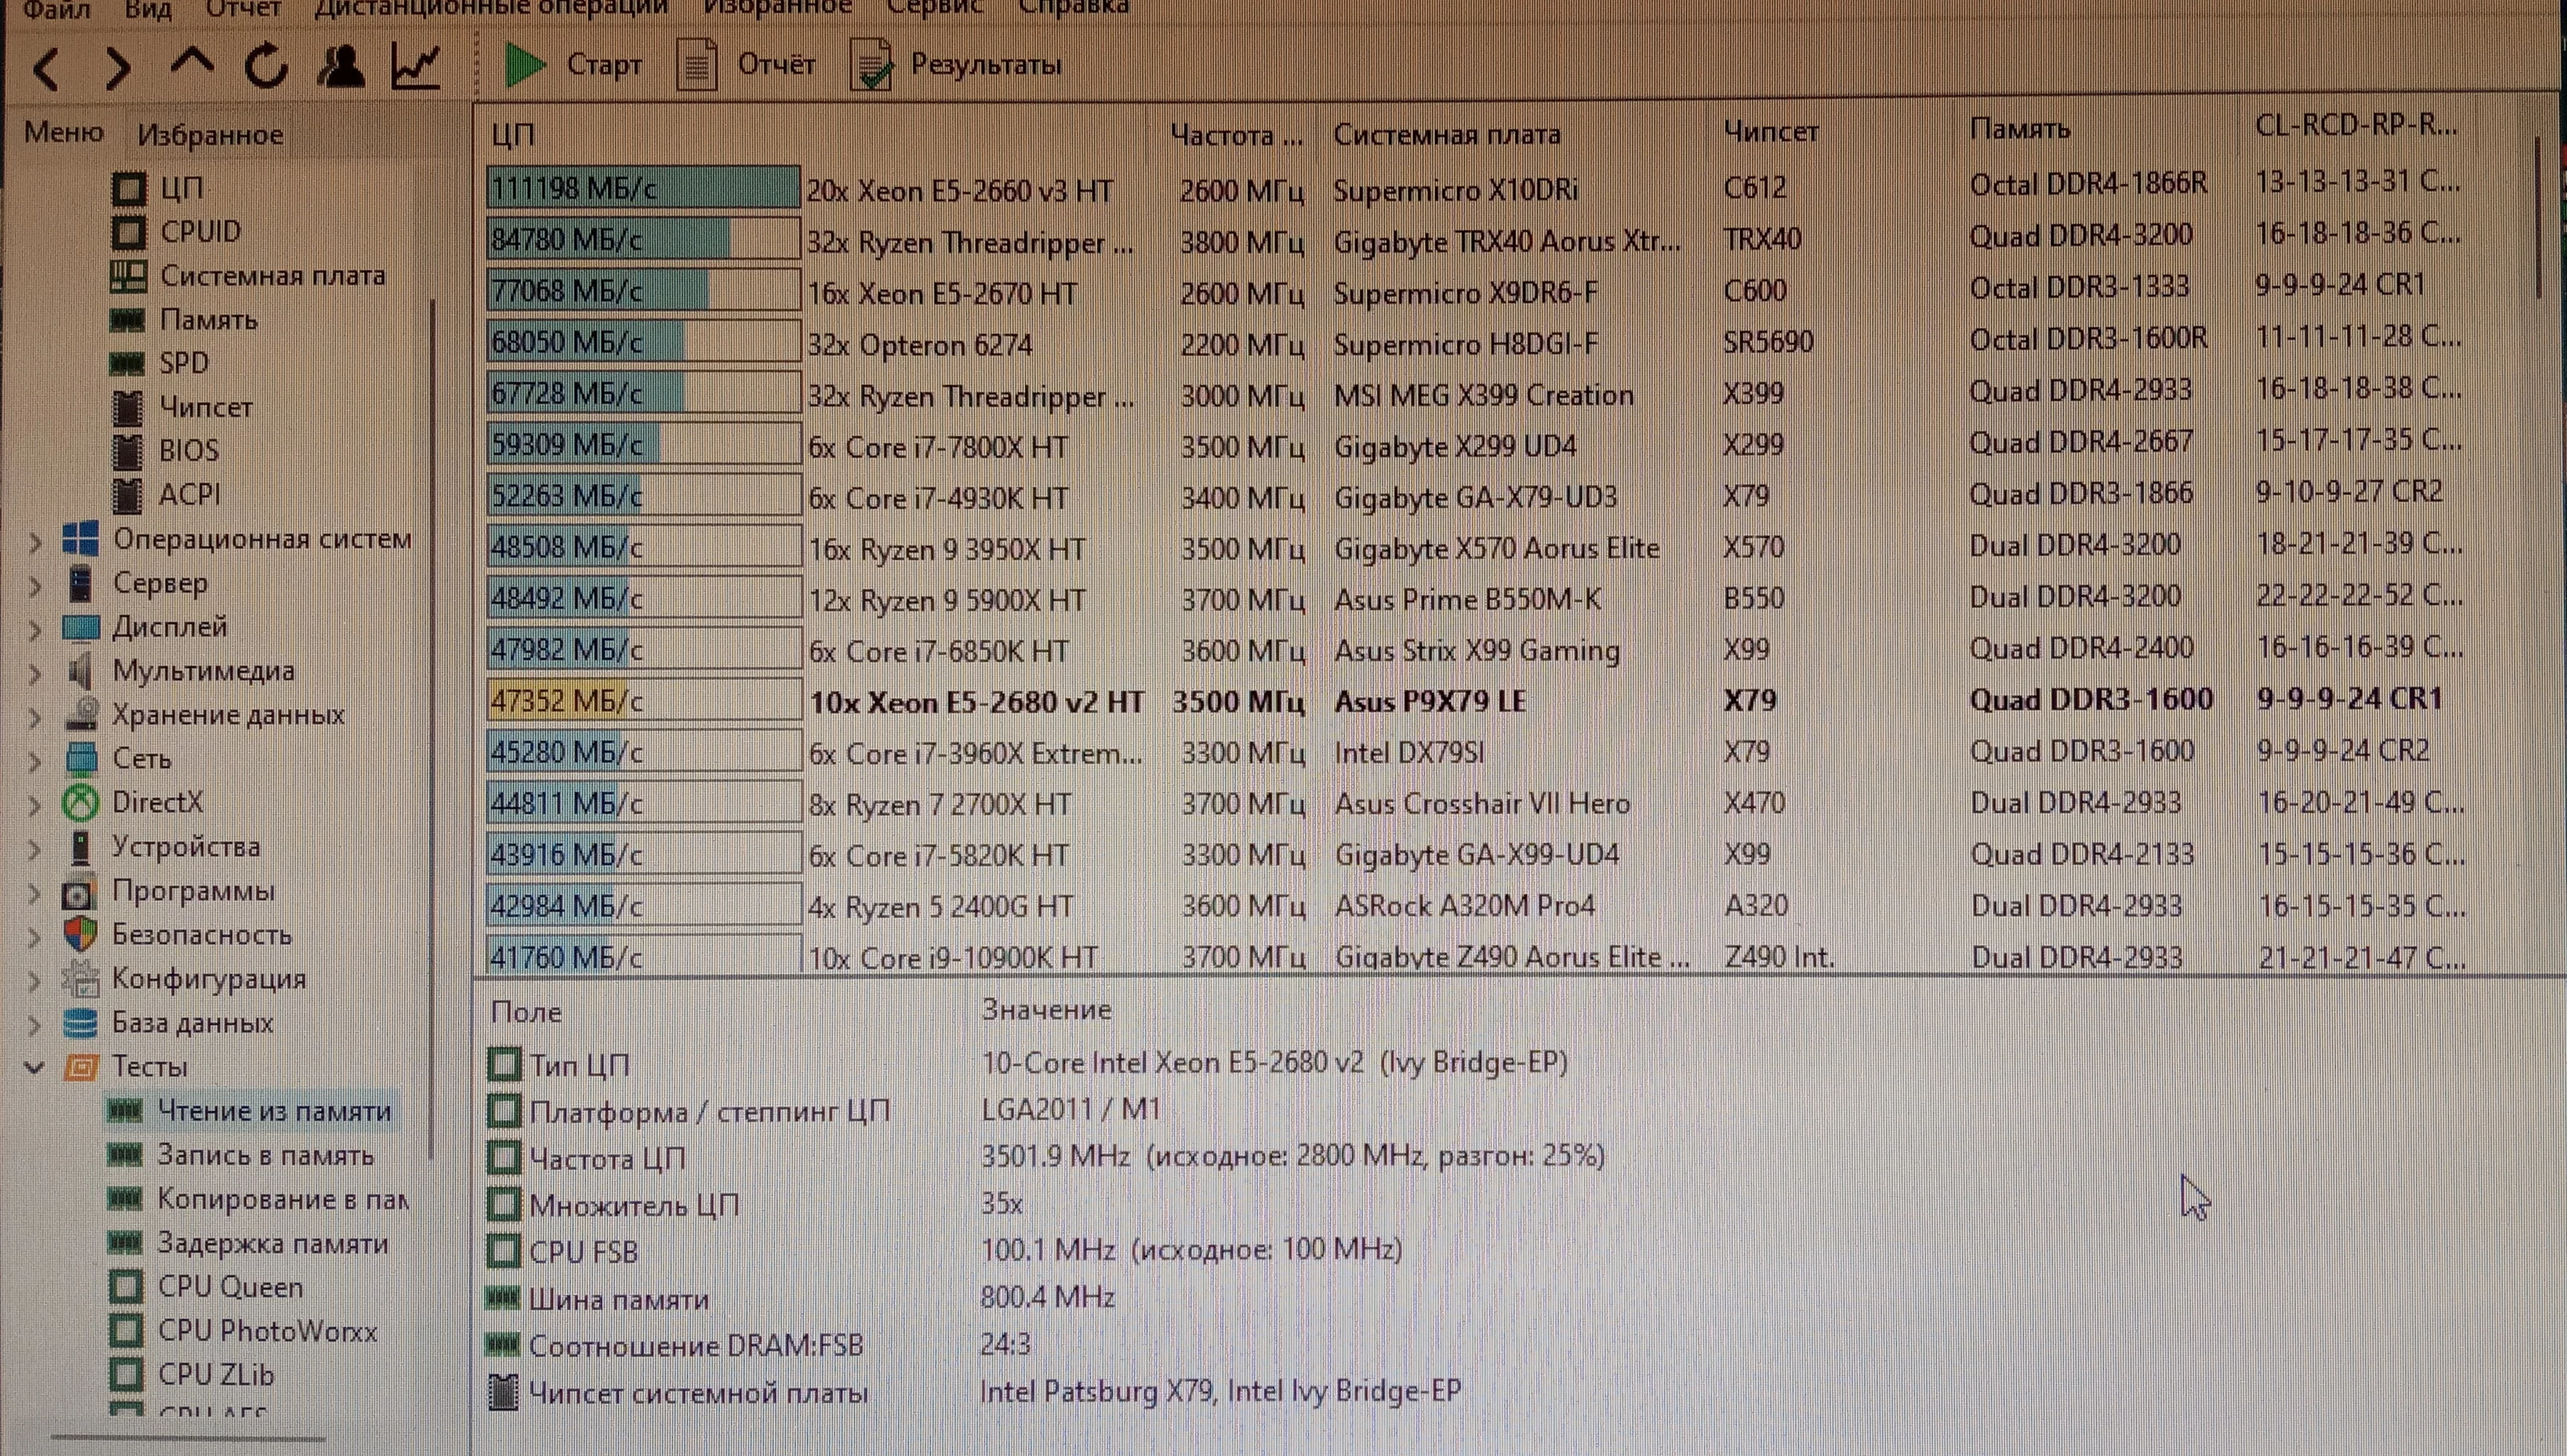
Task: Expand the Дисплей tree node
Action: coord(35,629)
